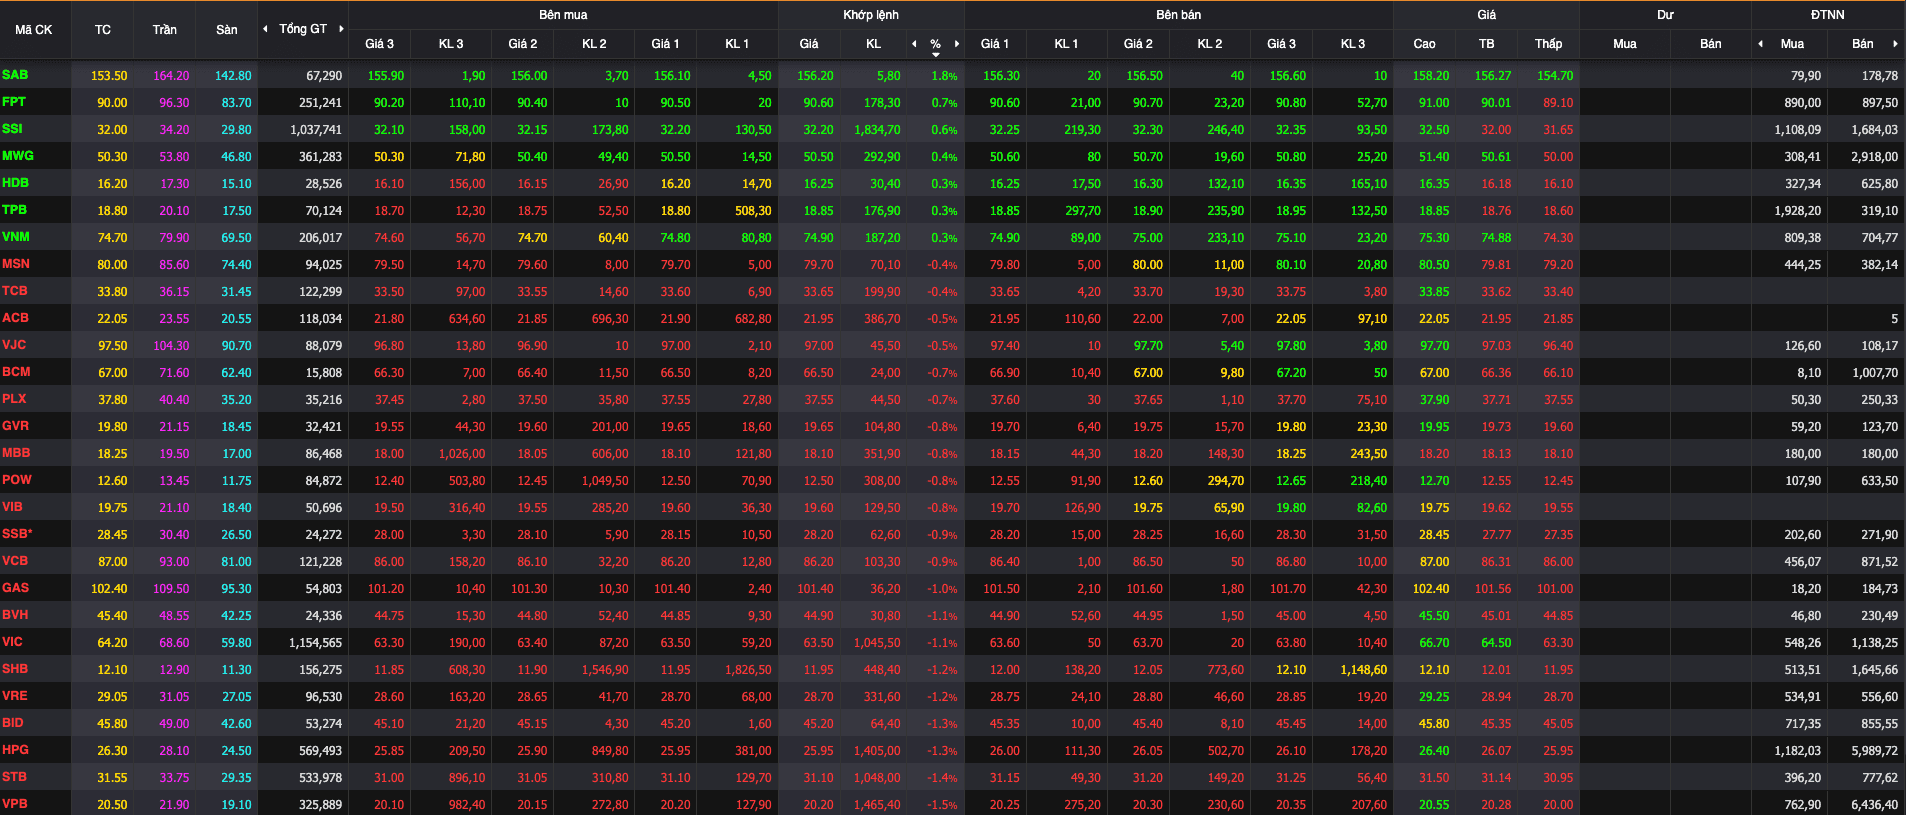Click VPB foreign sell volume 6,436,40
Screen dimensions: 1906x815
point(1874,805)
